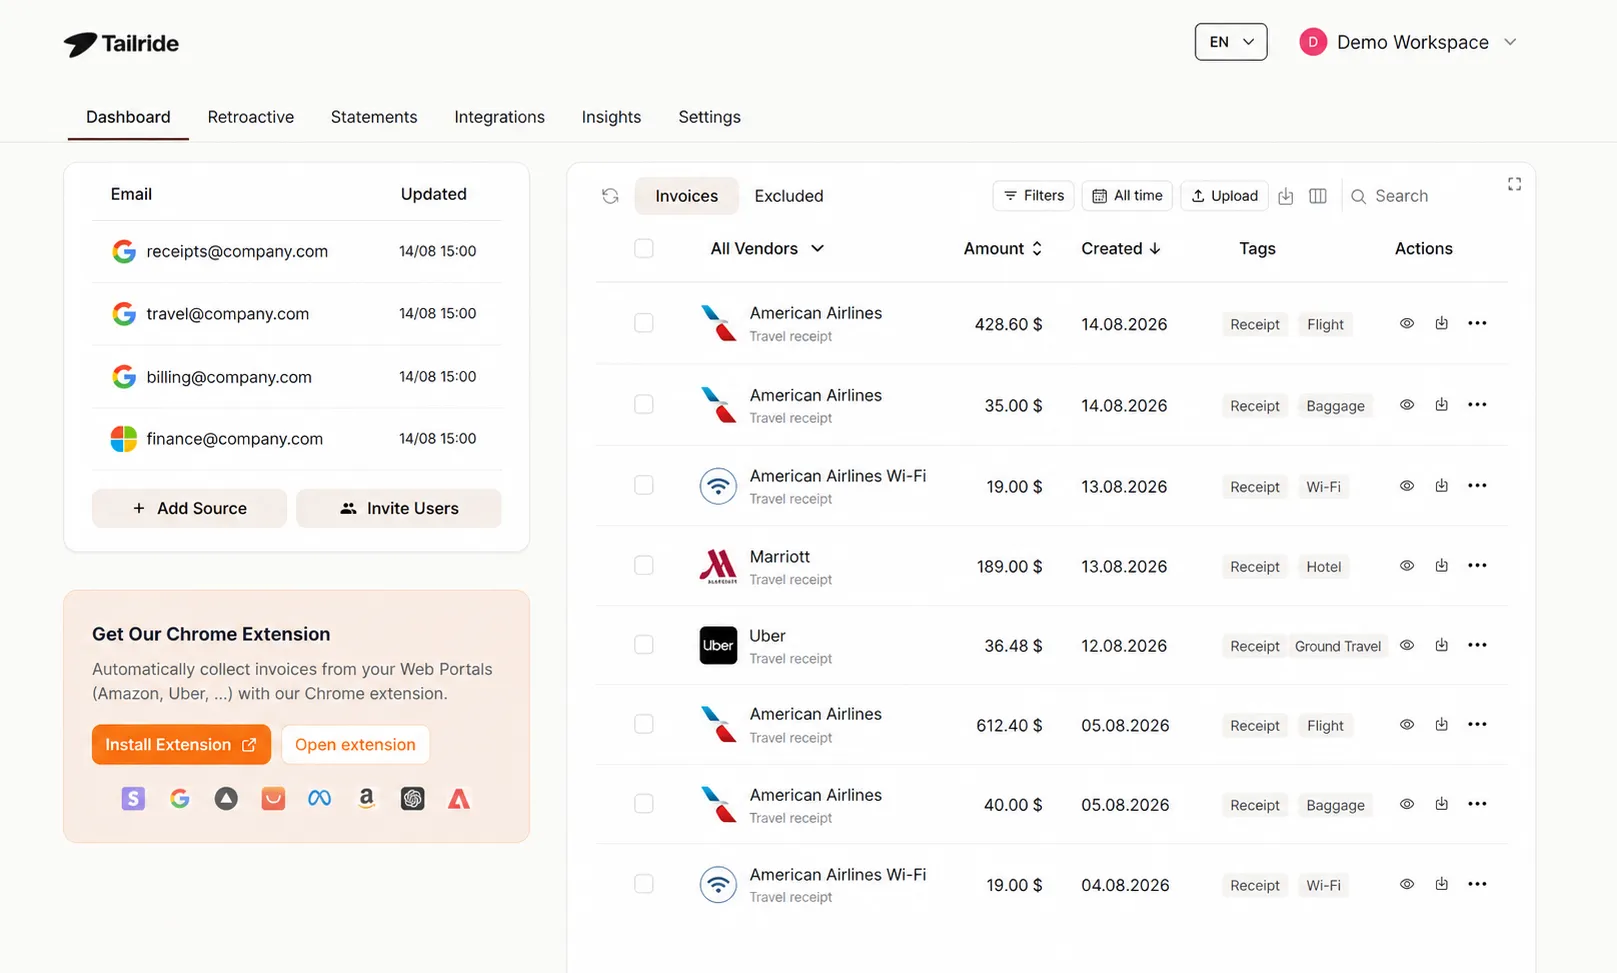The width and height of the screenshot is (1617, 973).
Task: Click the Upload button
Action: (x=1225, y=196)
